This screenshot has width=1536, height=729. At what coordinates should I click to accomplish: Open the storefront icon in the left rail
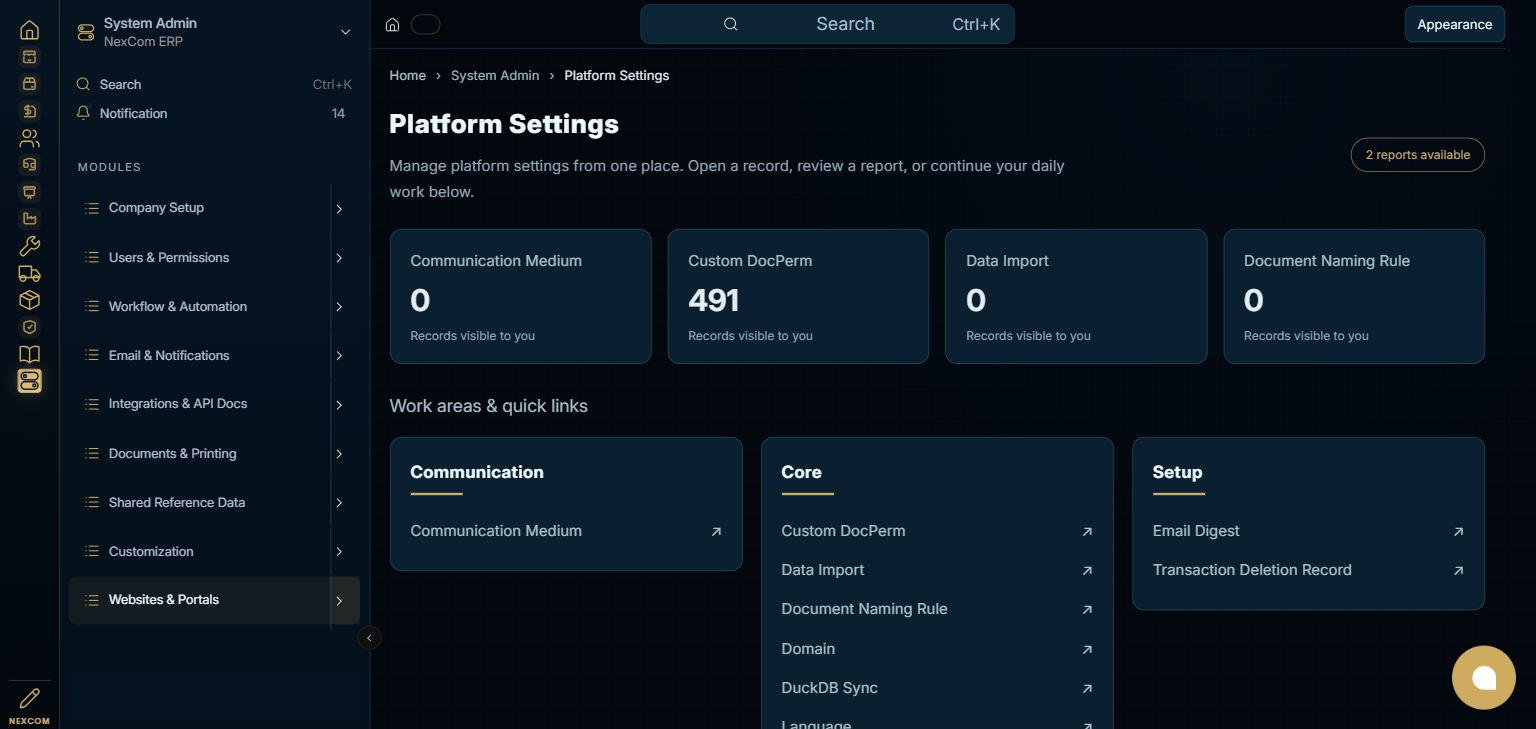pos(30,84)
